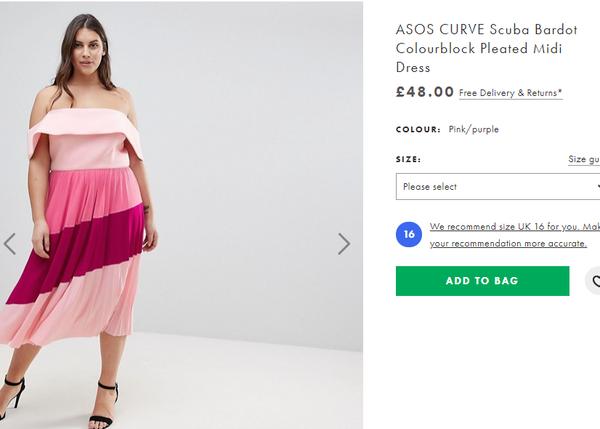Save dress with the heart icon
Screen dimensions: 600x429
coord(595,281)
